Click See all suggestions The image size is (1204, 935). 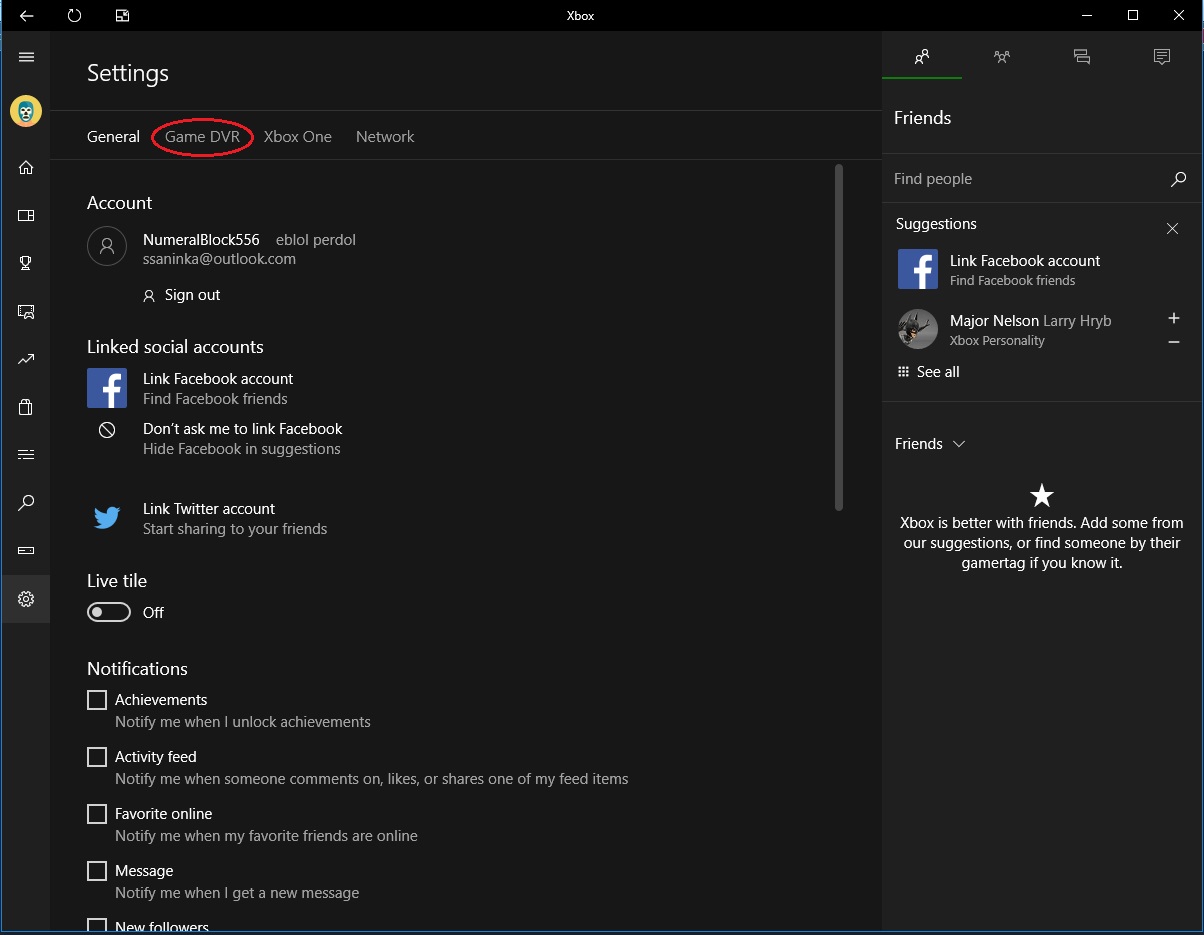[x=929, y=372]
